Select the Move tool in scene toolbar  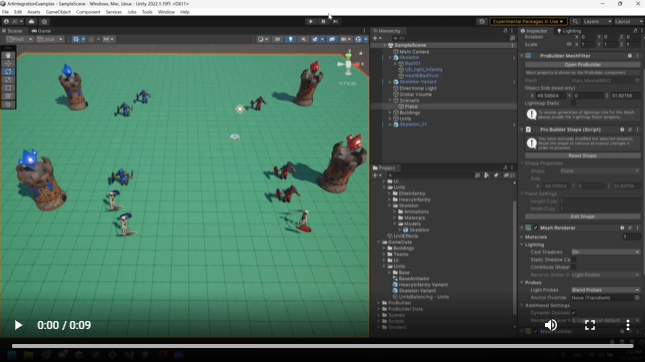tap(8, 63)
